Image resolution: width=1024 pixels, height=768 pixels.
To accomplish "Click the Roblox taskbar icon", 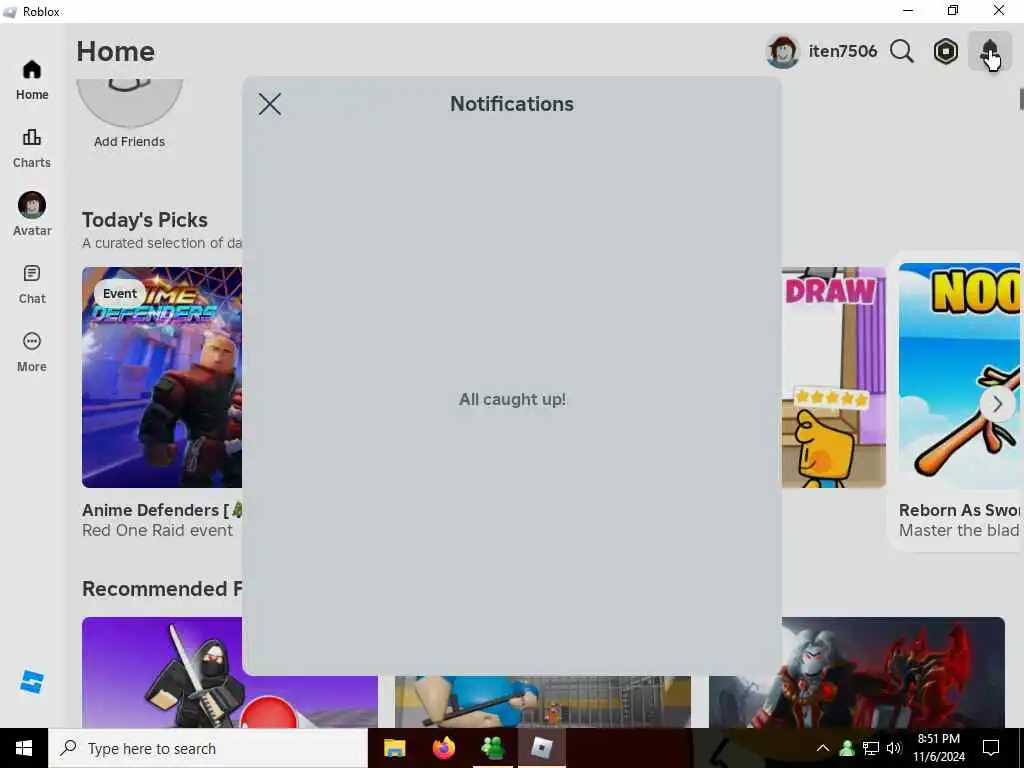I will (541, 748).
